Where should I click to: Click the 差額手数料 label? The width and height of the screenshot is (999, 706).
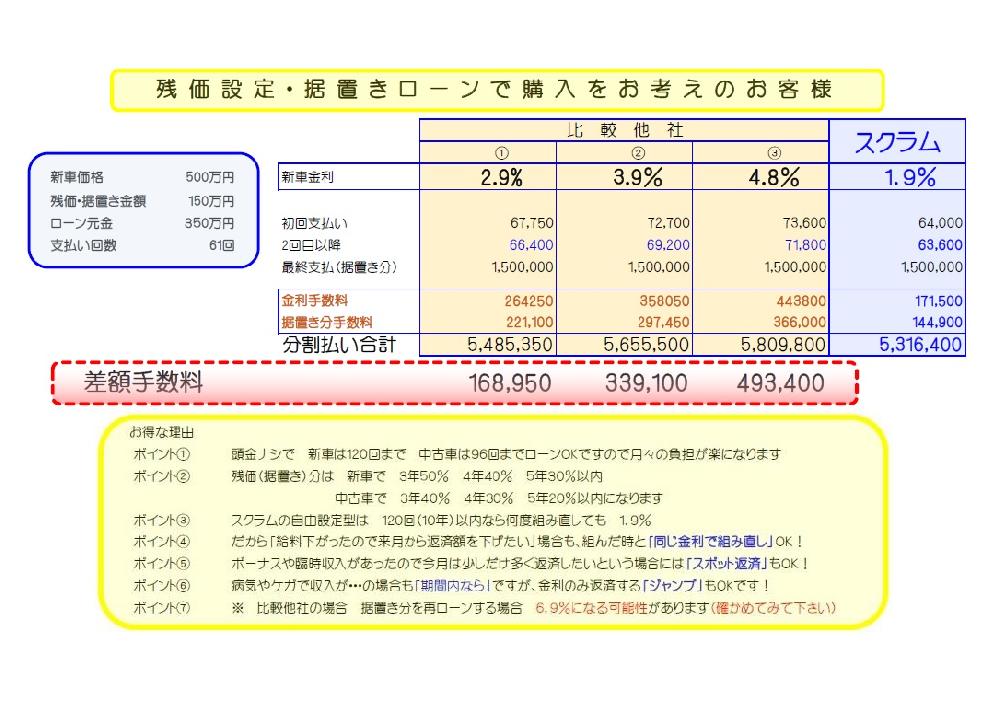(x=143, y=382)
